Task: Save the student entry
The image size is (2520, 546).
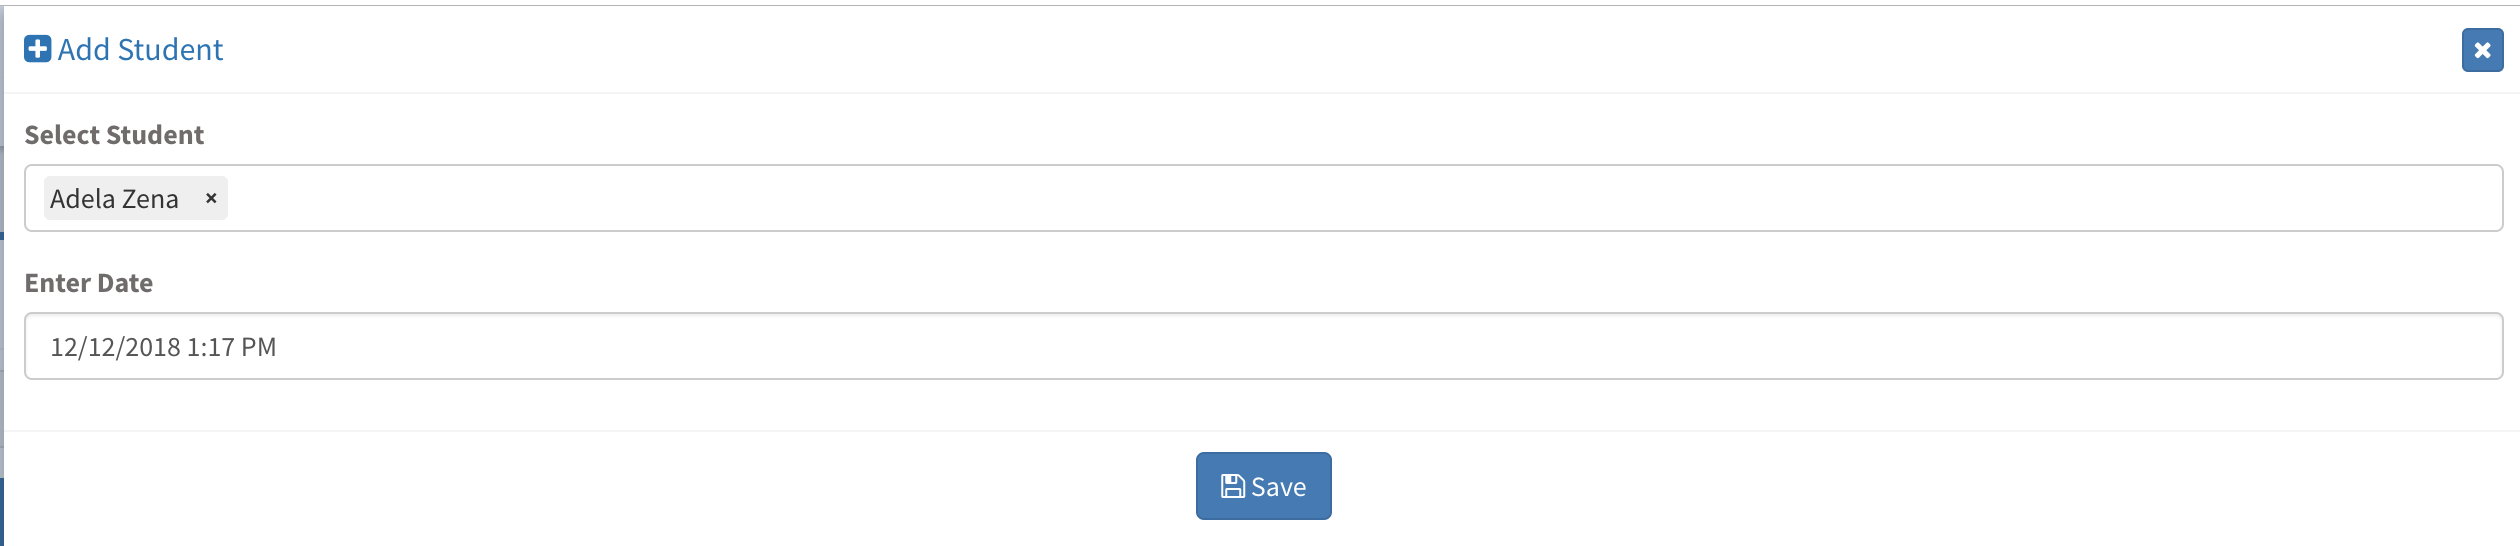Action: [1263, 486]
